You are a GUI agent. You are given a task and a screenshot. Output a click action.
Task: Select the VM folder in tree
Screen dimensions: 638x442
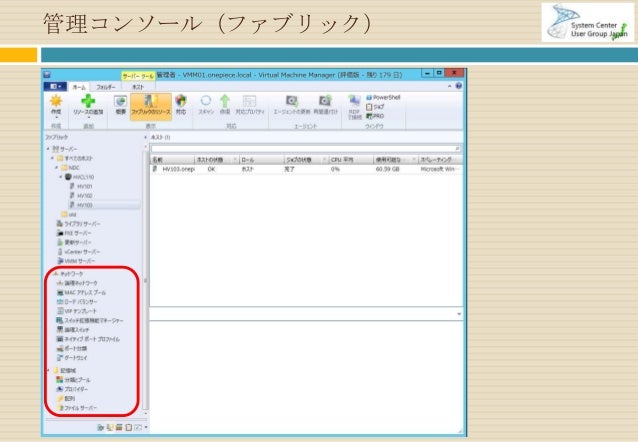coord(69,214)
